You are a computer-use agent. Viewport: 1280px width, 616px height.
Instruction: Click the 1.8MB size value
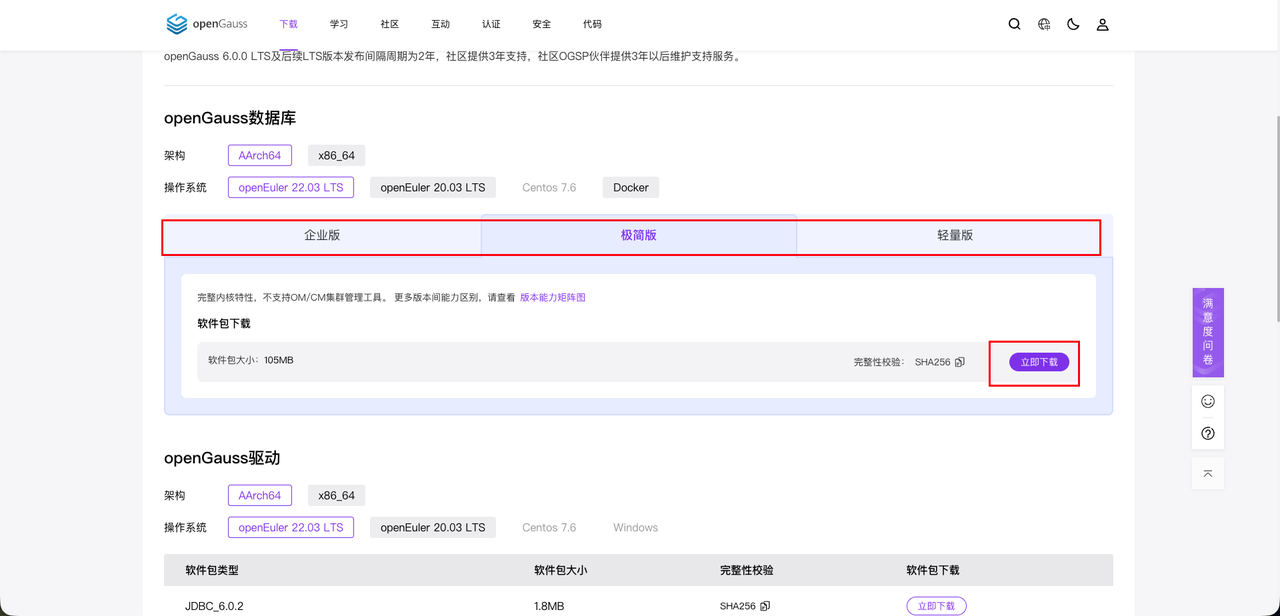click(549, 606)
